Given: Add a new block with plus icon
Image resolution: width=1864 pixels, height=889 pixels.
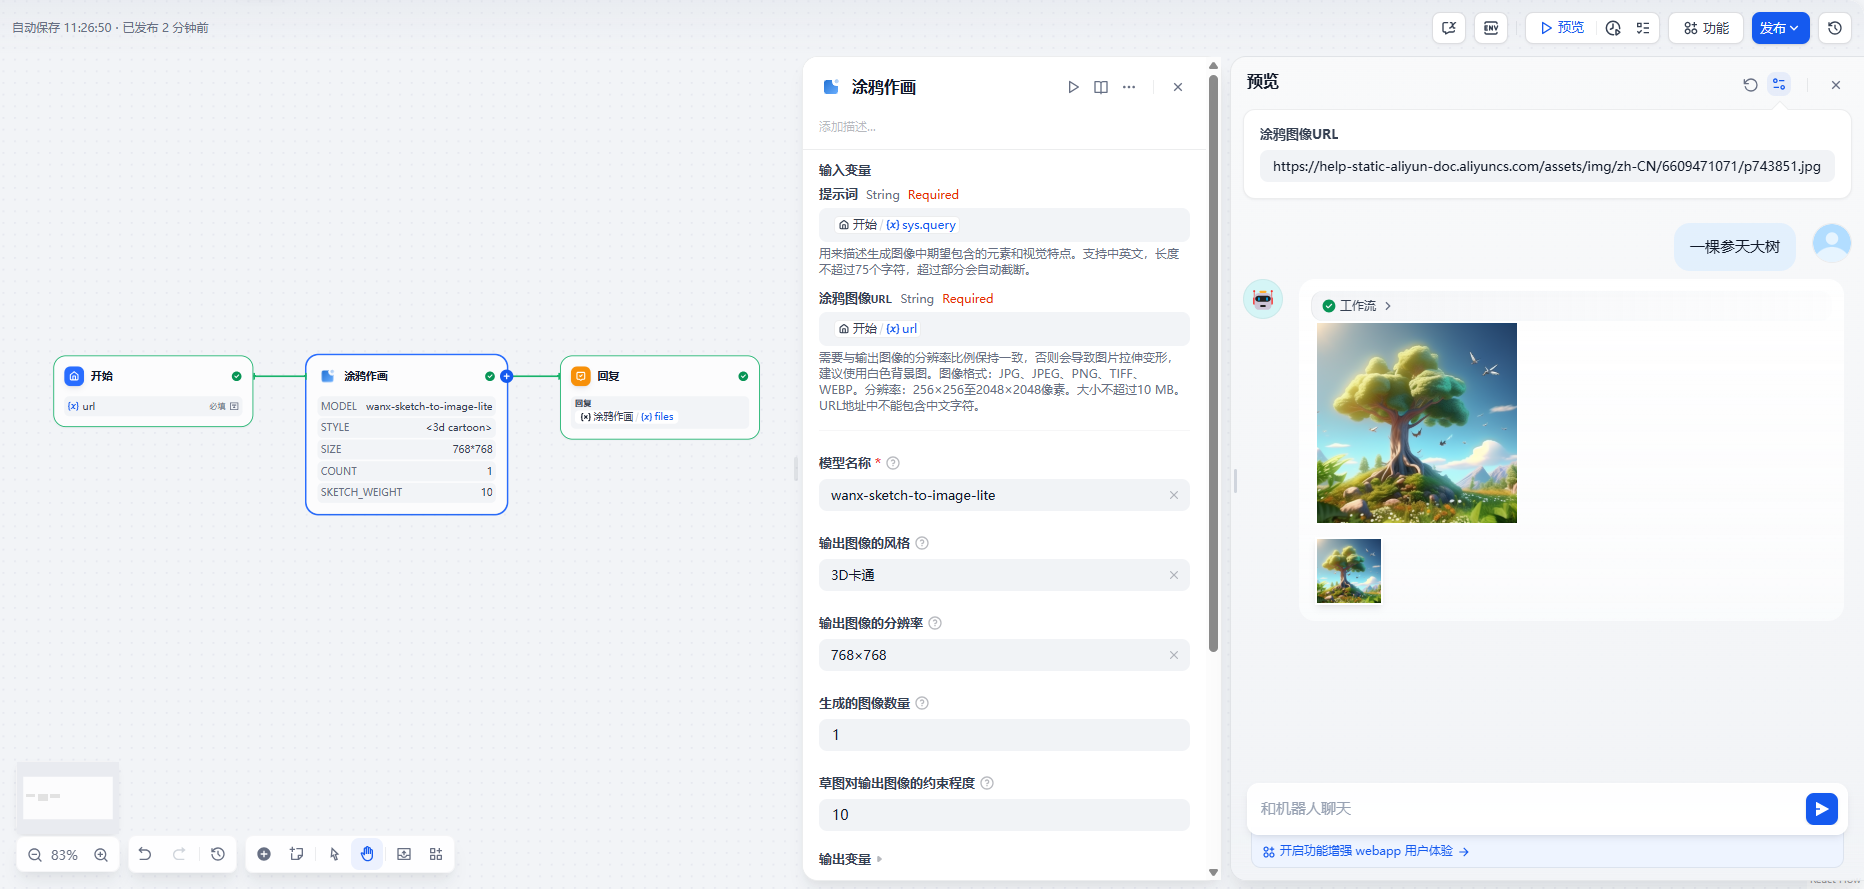Looking at the screenshot, I should [264, 854].
